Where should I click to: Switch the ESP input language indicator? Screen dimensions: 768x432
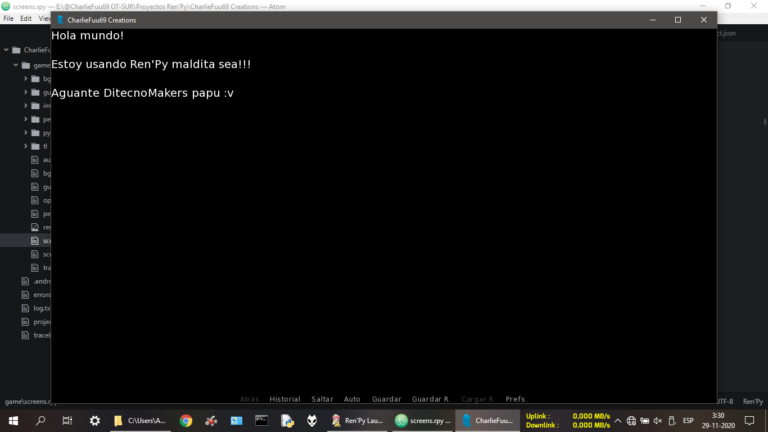(688, 421)
